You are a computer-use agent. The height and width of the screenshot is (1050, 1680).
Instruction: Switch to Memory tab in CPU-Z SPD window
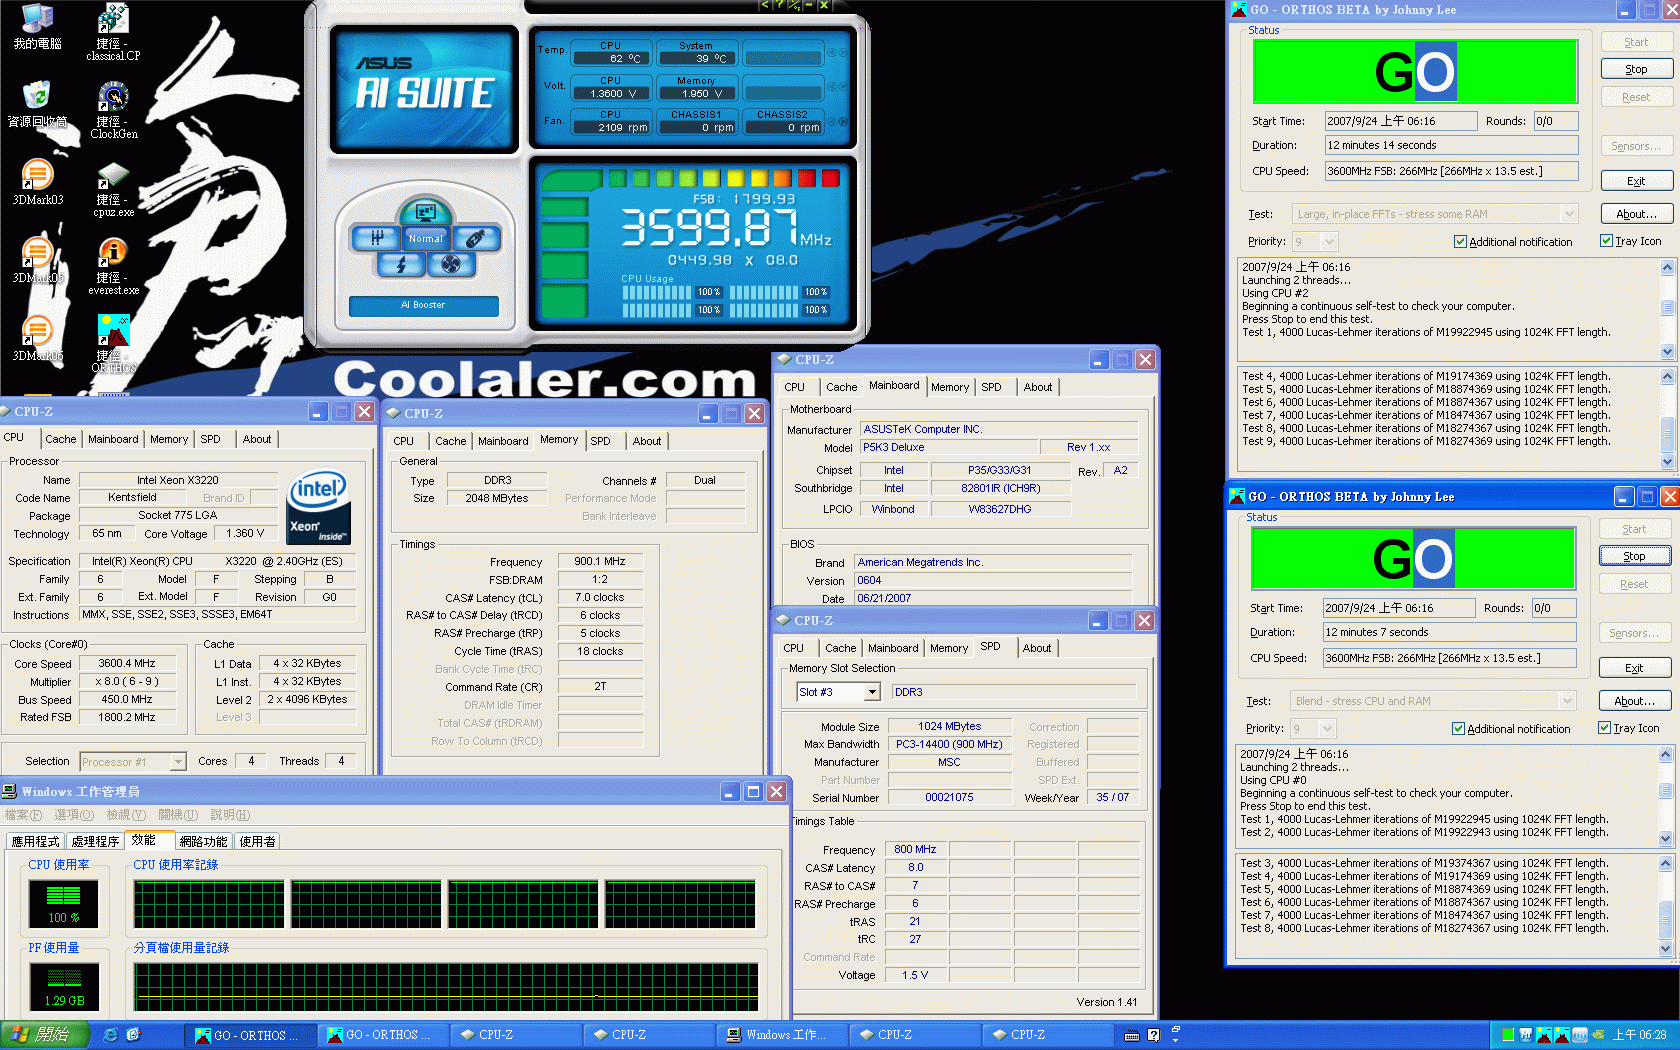[x=949, y=648]
